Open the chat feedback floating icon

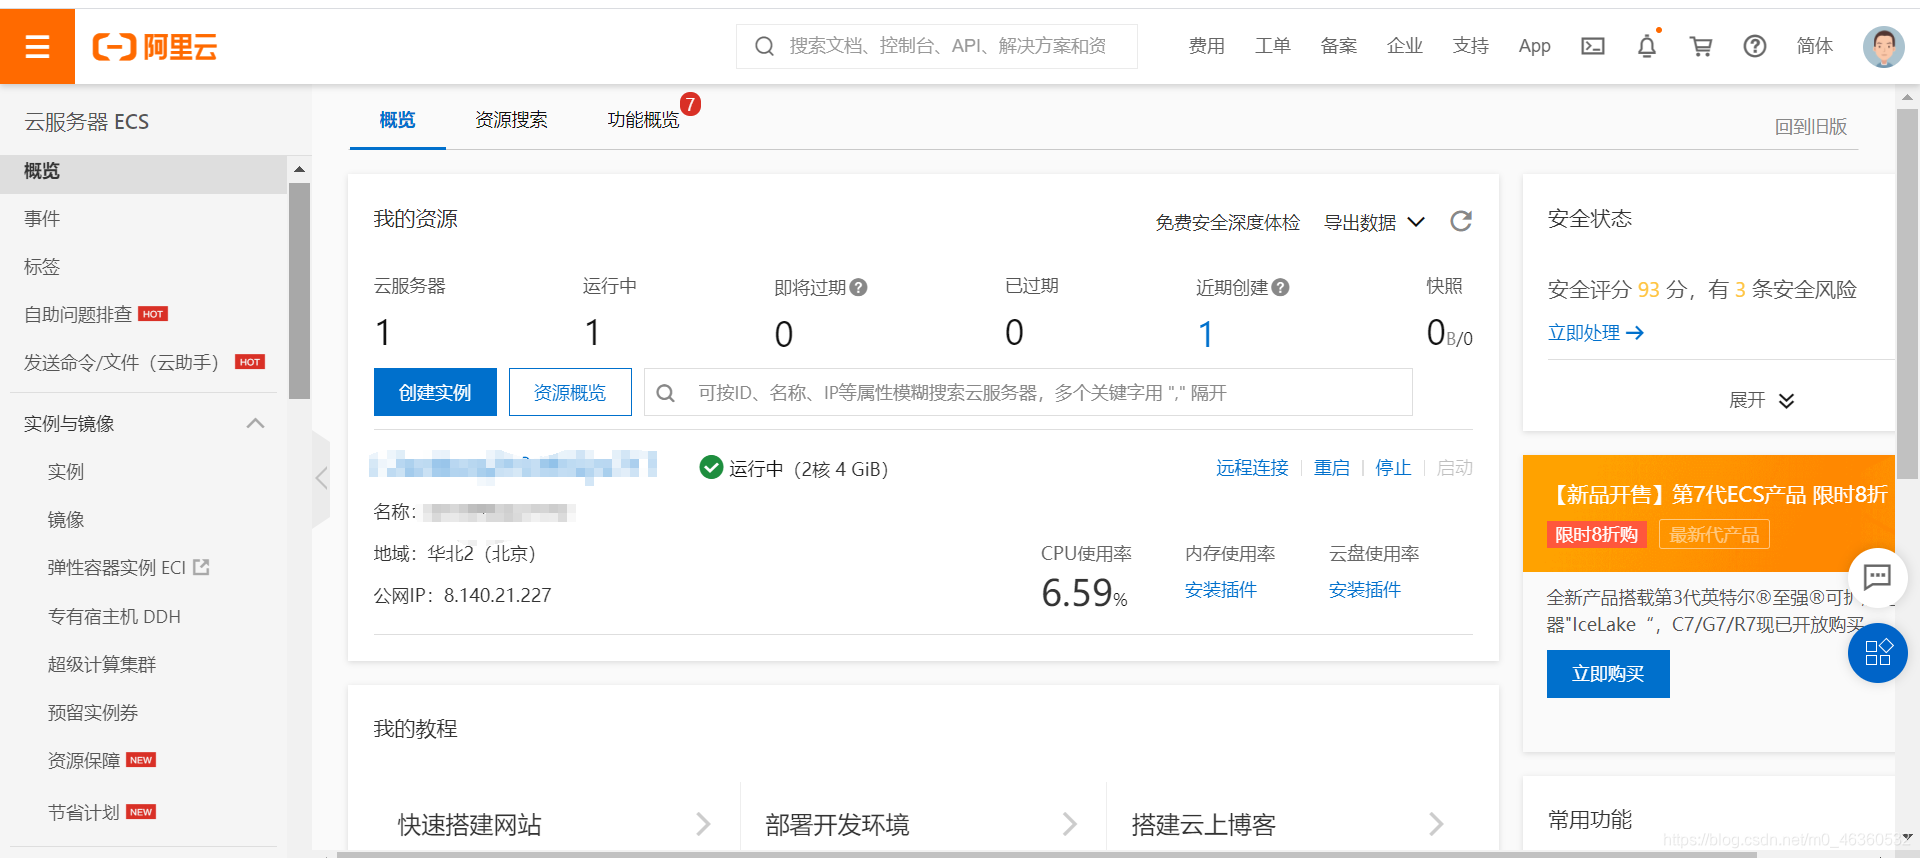[1878, 577]
